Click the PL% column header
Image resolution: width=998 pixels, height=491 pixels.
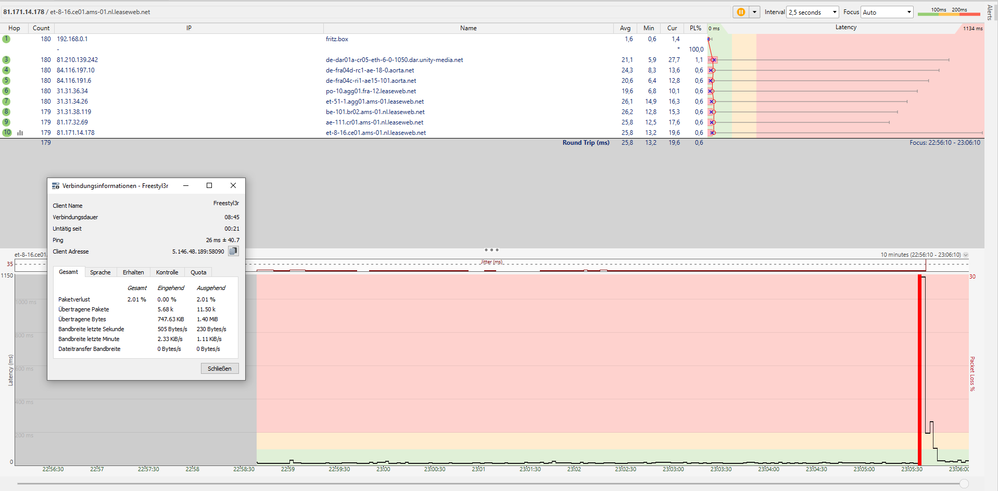pos(695,28)
